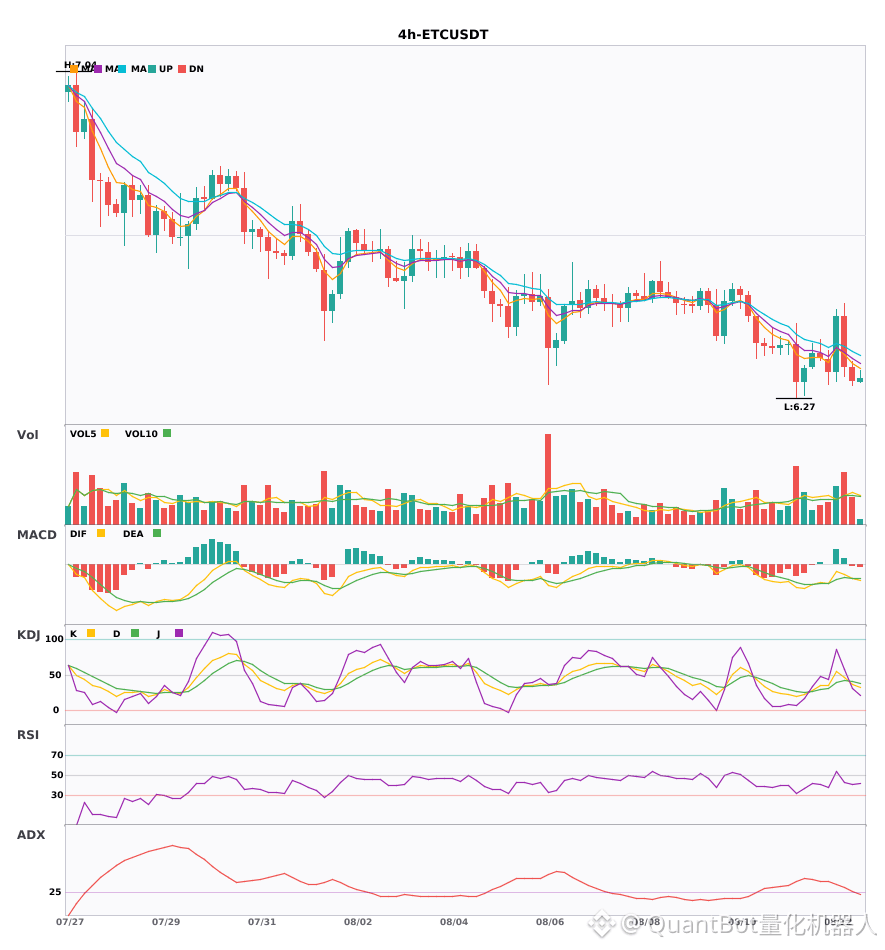Click the RSI axis value 70
The width and height of the screenshot is (885, 950).
[57, 755]
